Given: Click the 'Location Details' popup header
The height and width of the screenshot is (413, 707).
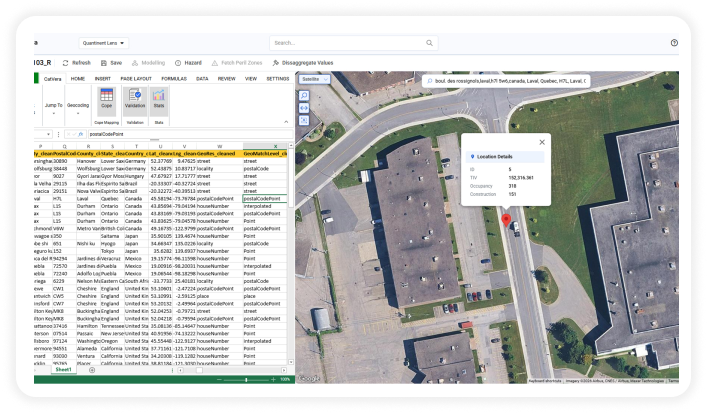Looking at the screenshot, I should pos(505,157).
